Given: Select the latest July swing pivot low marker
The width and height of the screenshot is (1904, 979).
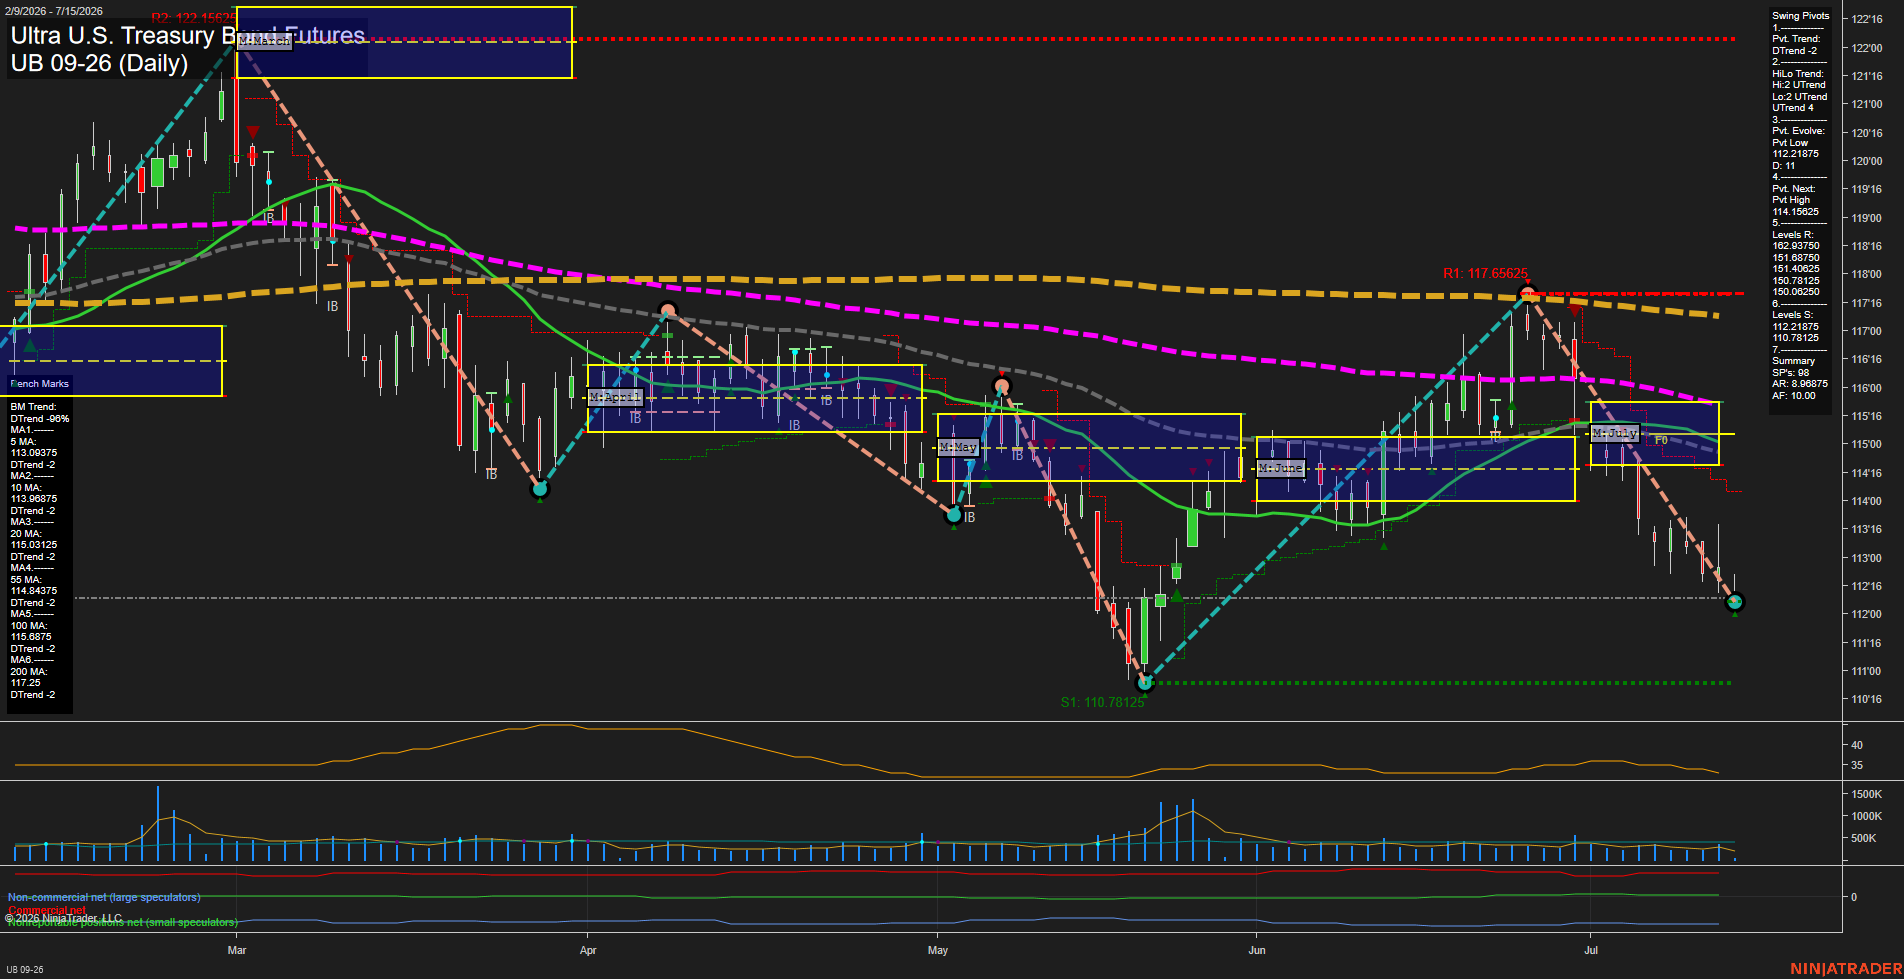Looking at the screenshot, I should [x=1735, y=602].
